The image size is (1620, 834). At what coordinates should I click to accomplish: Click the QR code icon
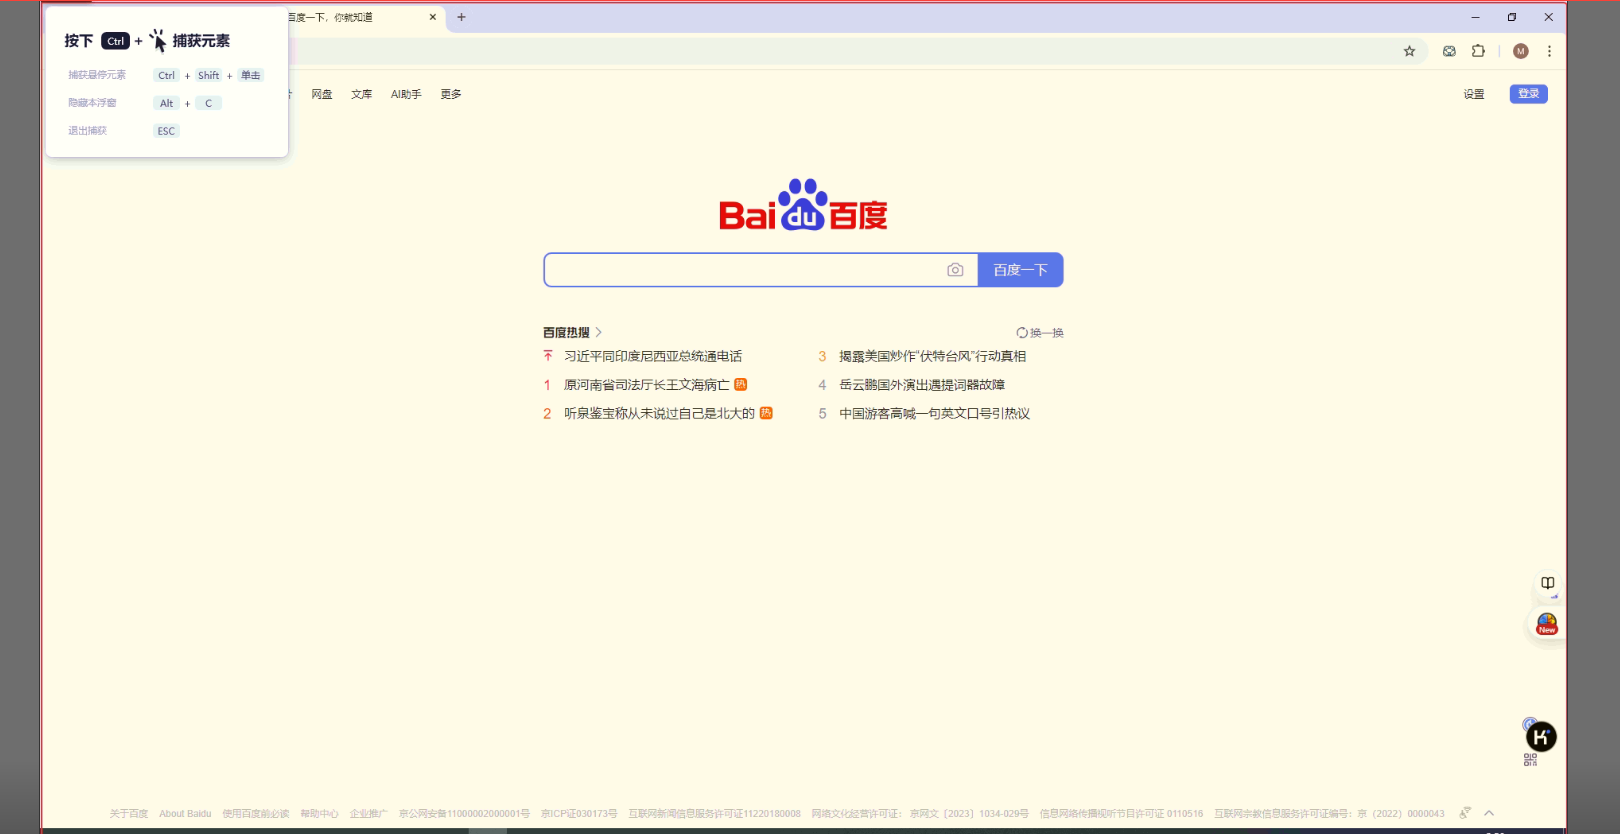point(1530,760)
